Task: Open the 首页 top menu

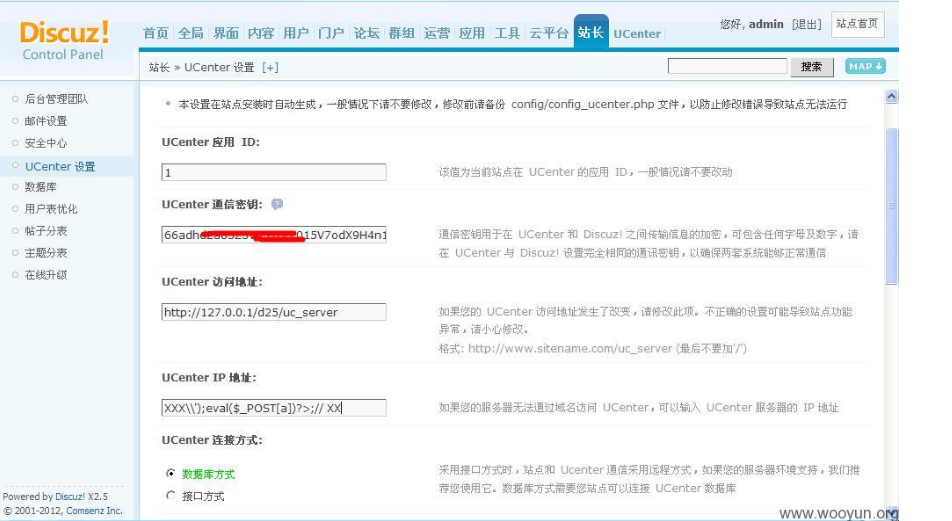Action: (x=155, y=33)
